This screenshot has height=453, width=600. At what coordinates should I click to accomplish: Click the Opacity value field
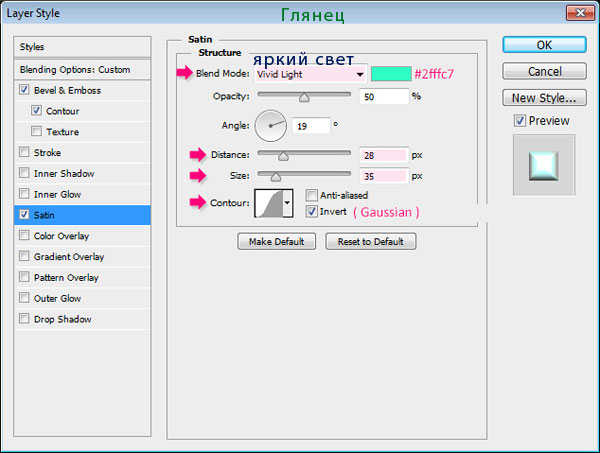point(384,96)
